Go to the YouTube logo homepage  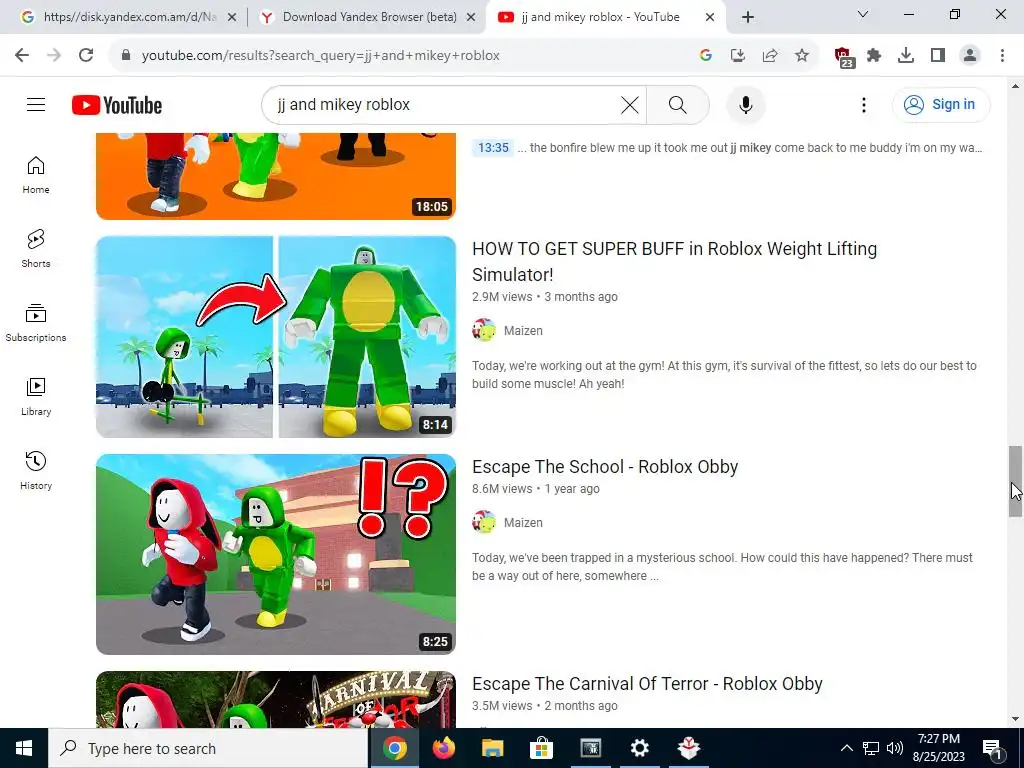117,105
